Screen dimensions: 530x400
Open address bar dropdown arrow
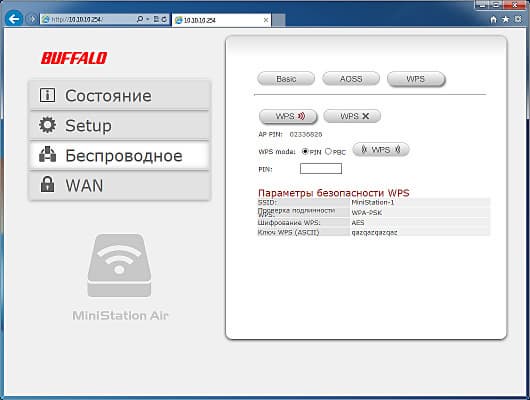pyautogui.click(x=148, y=20)
